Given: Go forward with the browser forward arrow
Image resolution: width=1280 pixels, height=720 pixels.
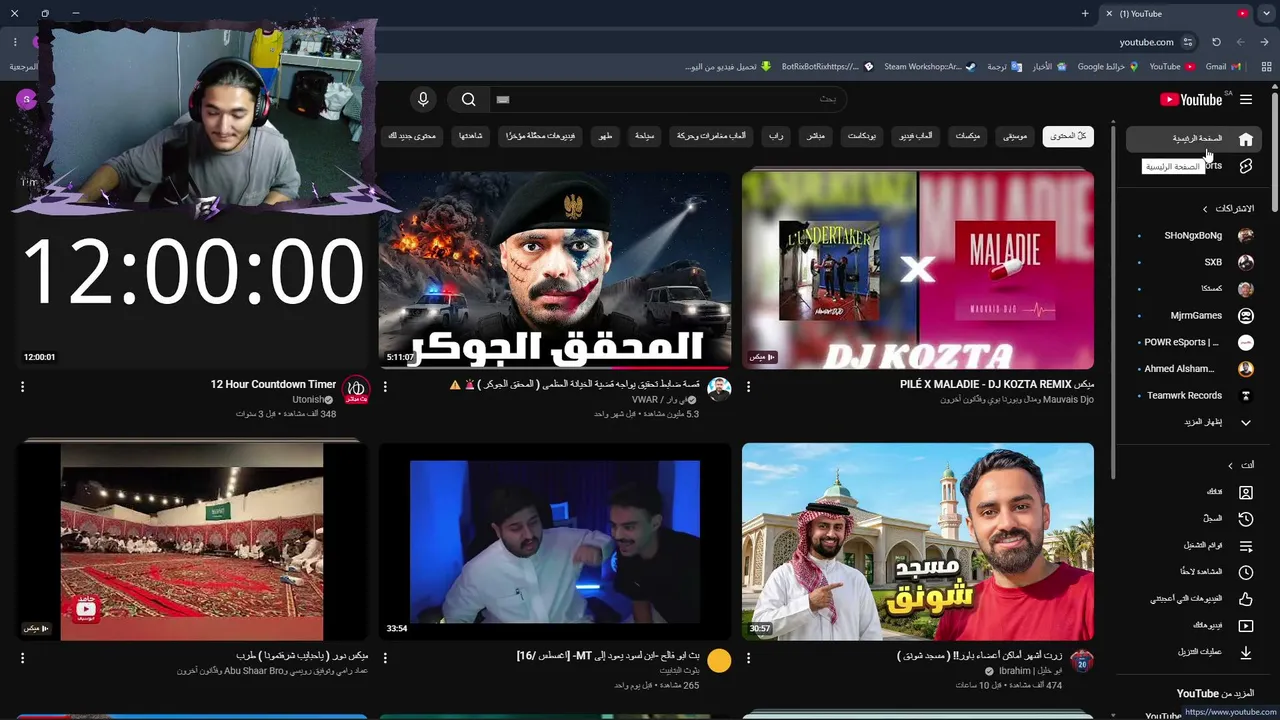Looking at the screenshot, I should (x=1241, y=42).
